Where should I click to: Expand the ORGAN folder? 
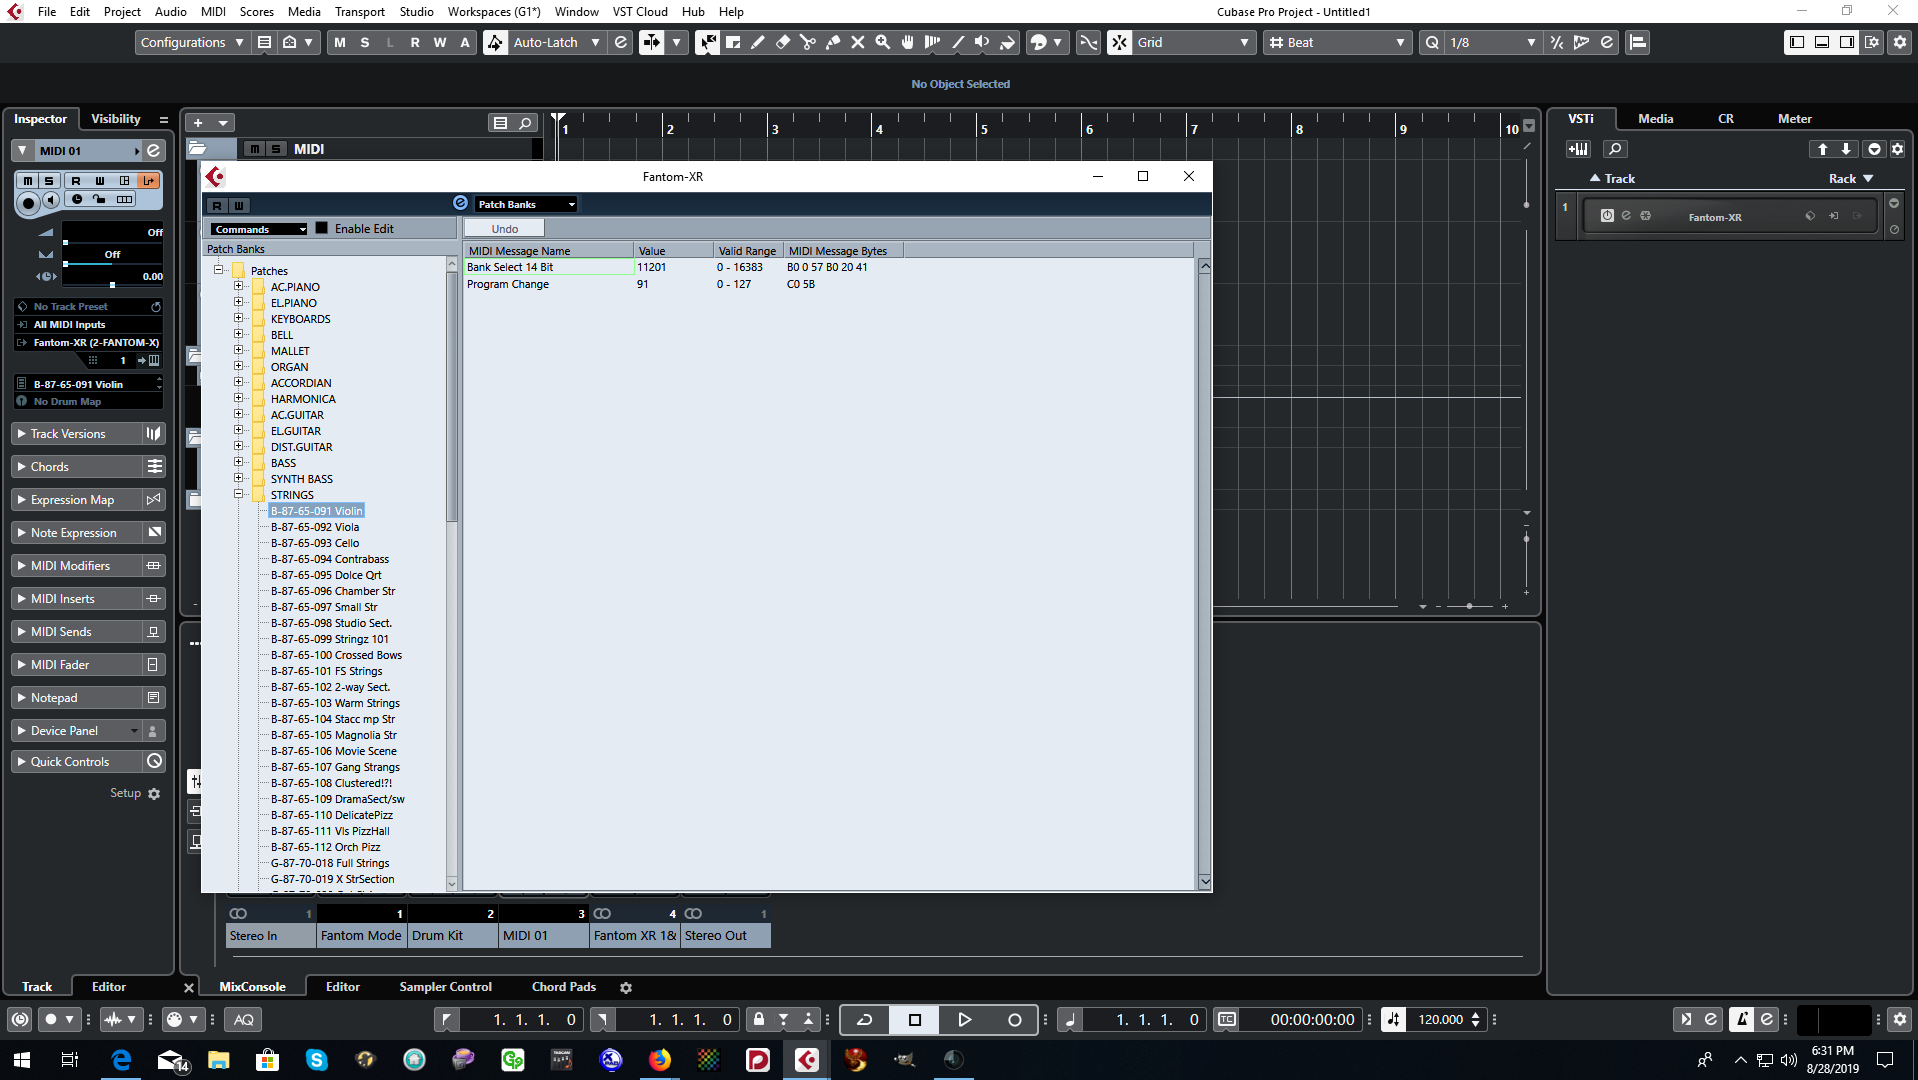(x=239, y=366)
